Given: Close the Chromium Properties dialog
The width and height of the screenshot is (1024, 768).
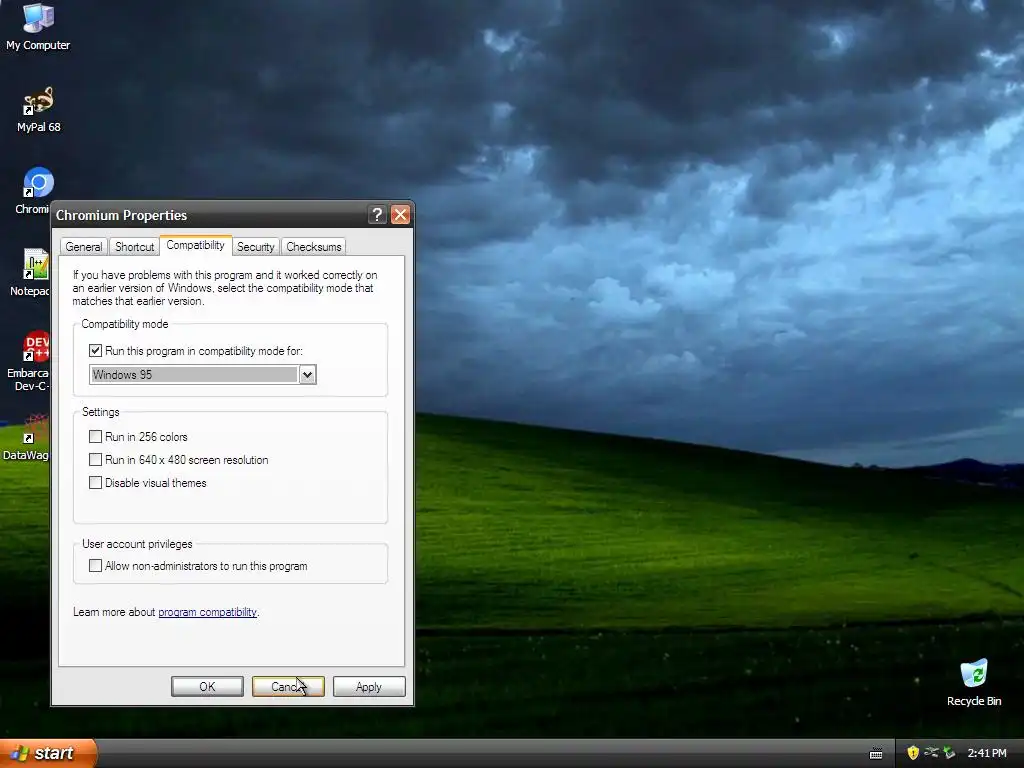Looking at the screenshot, I should tap(400, 215).
